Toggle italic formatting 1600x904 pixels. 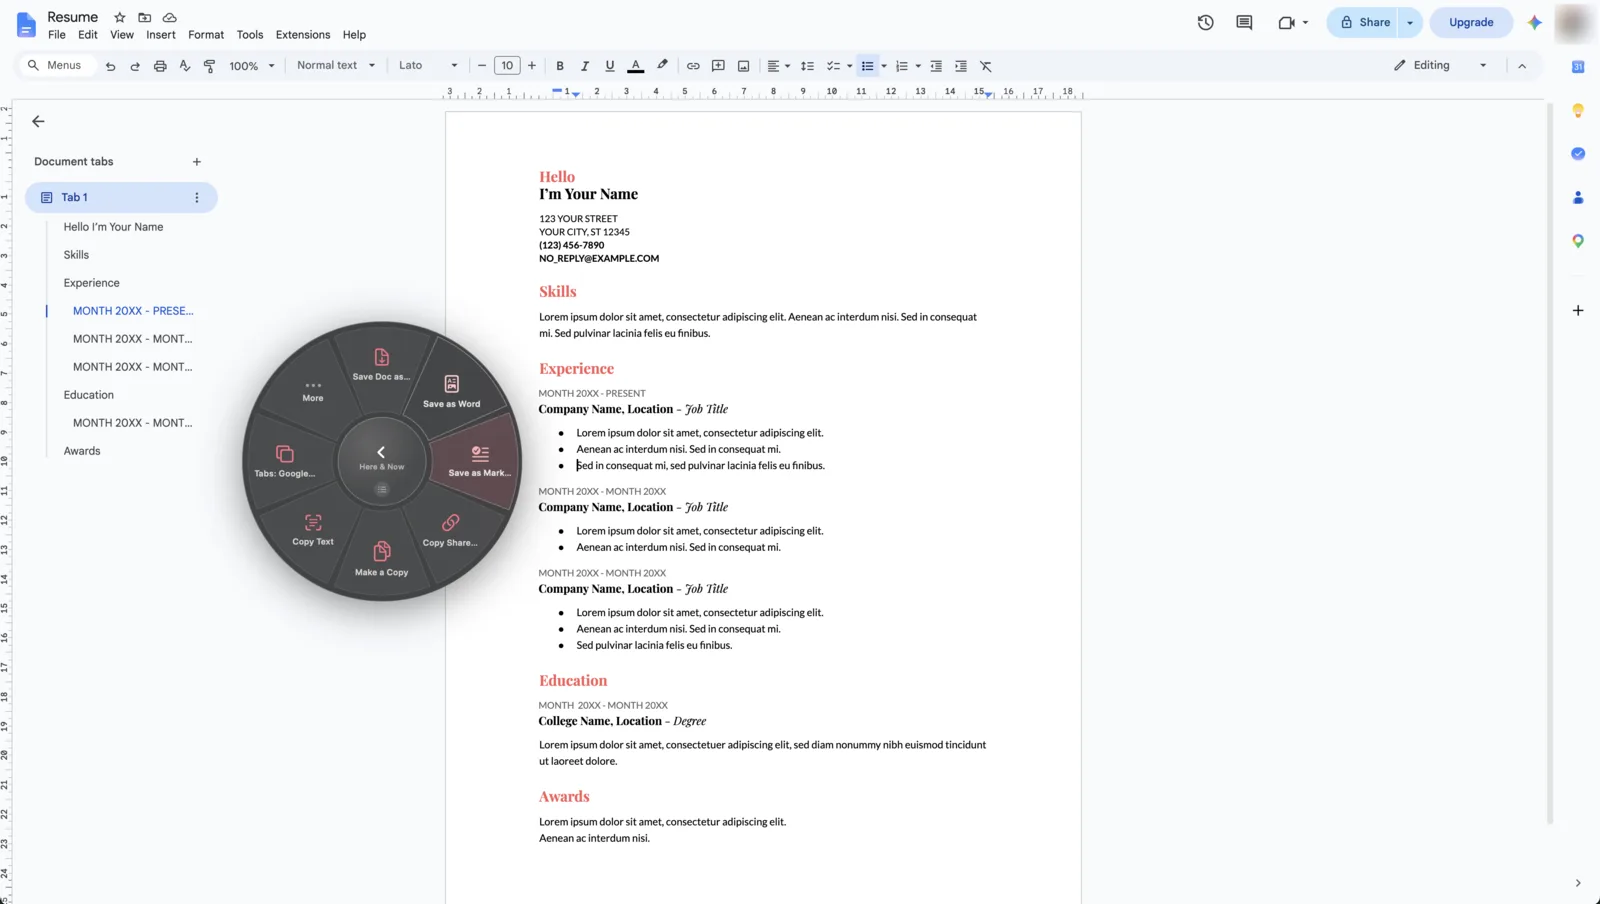[585, 66]
